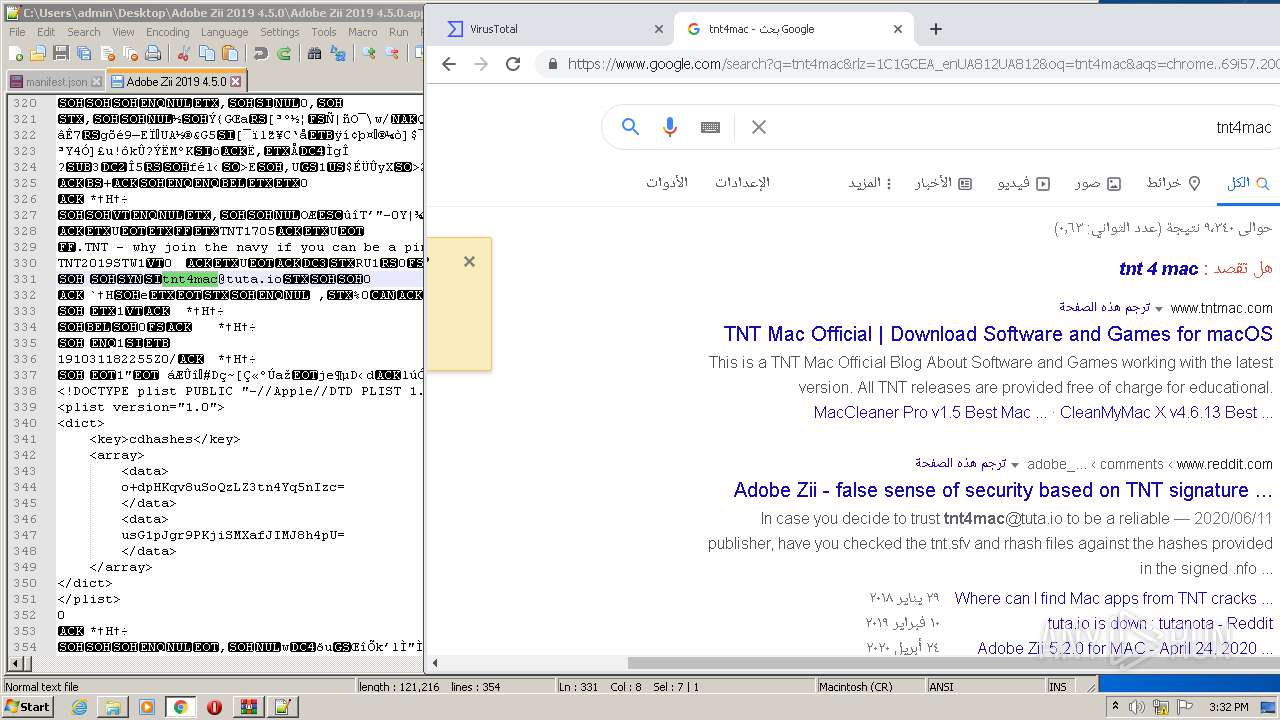
Task: Open the Language menu in Notepad++
Action: [x=224, y=32]
